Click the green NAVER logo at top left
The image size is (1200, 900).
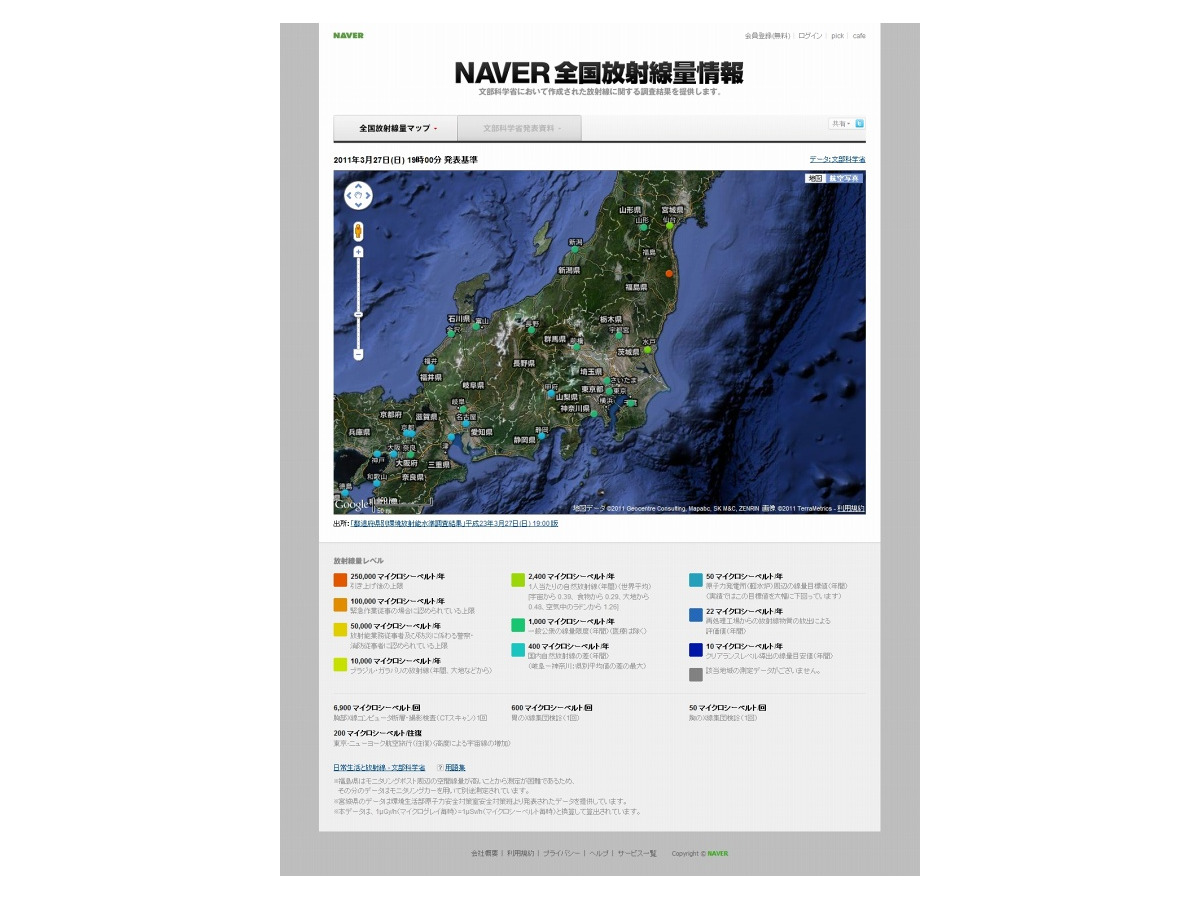click(348, 35)
